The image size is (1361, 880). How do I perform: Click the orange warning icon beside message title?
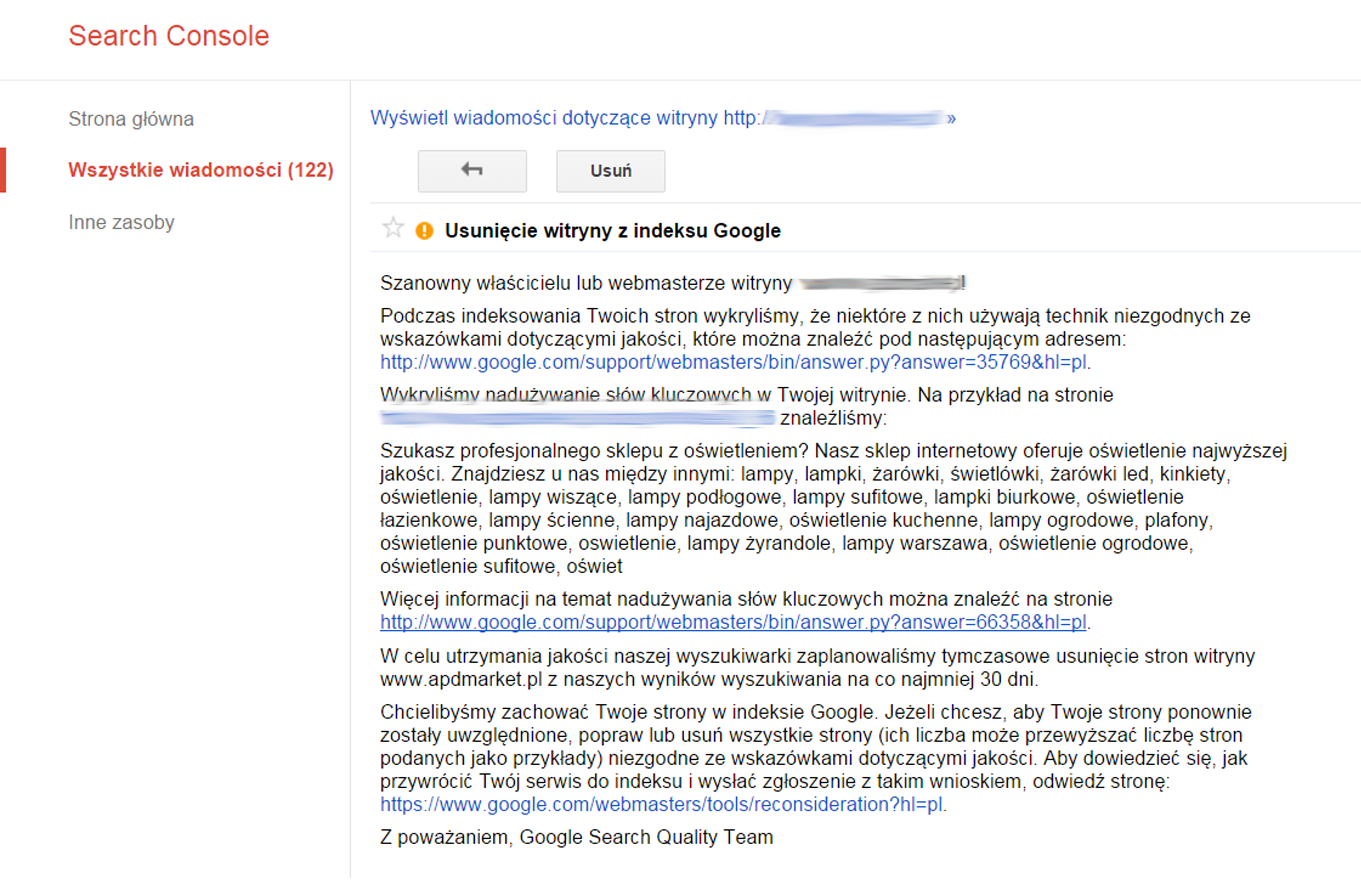tap(424, 231)
